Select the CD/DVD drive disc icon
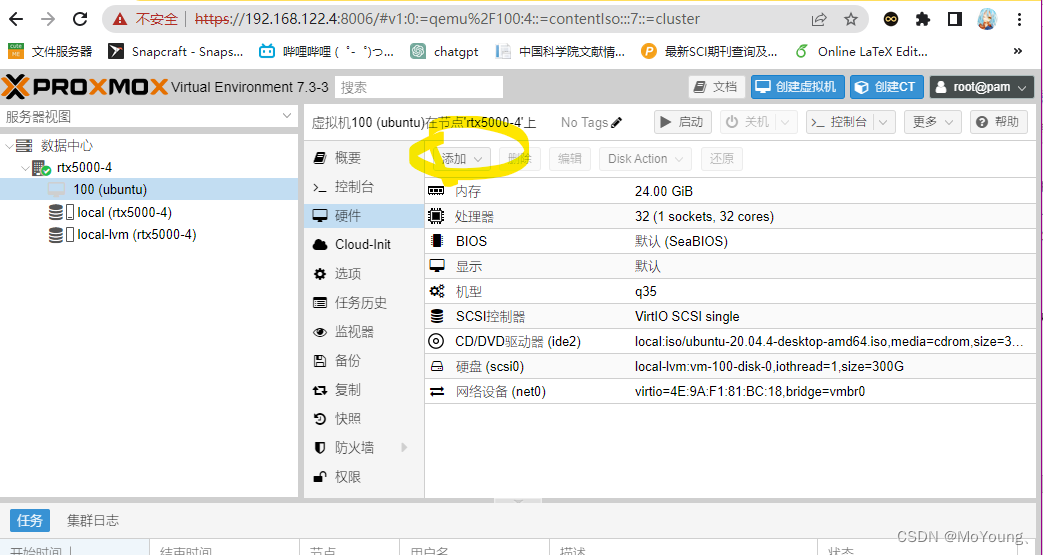Image resolution: width=1043 pixels, height=555 pixels. coord(436,341)
